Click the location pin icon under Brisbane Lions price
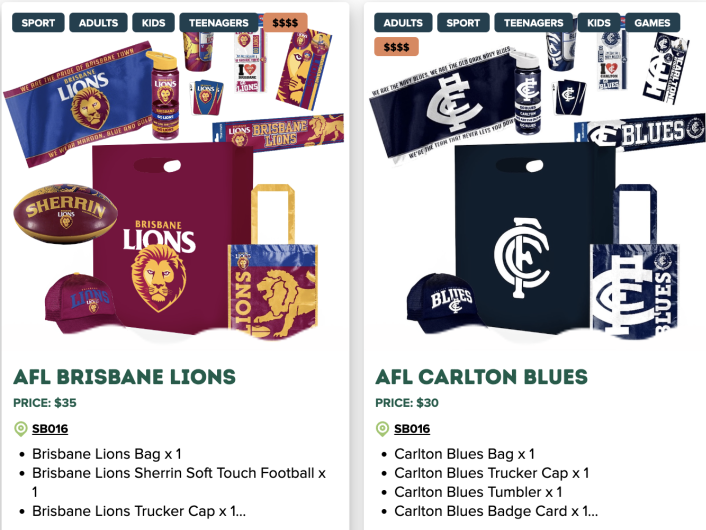This screenshot has height=530, width=706. pyautogui.click(x=21, y=429)
